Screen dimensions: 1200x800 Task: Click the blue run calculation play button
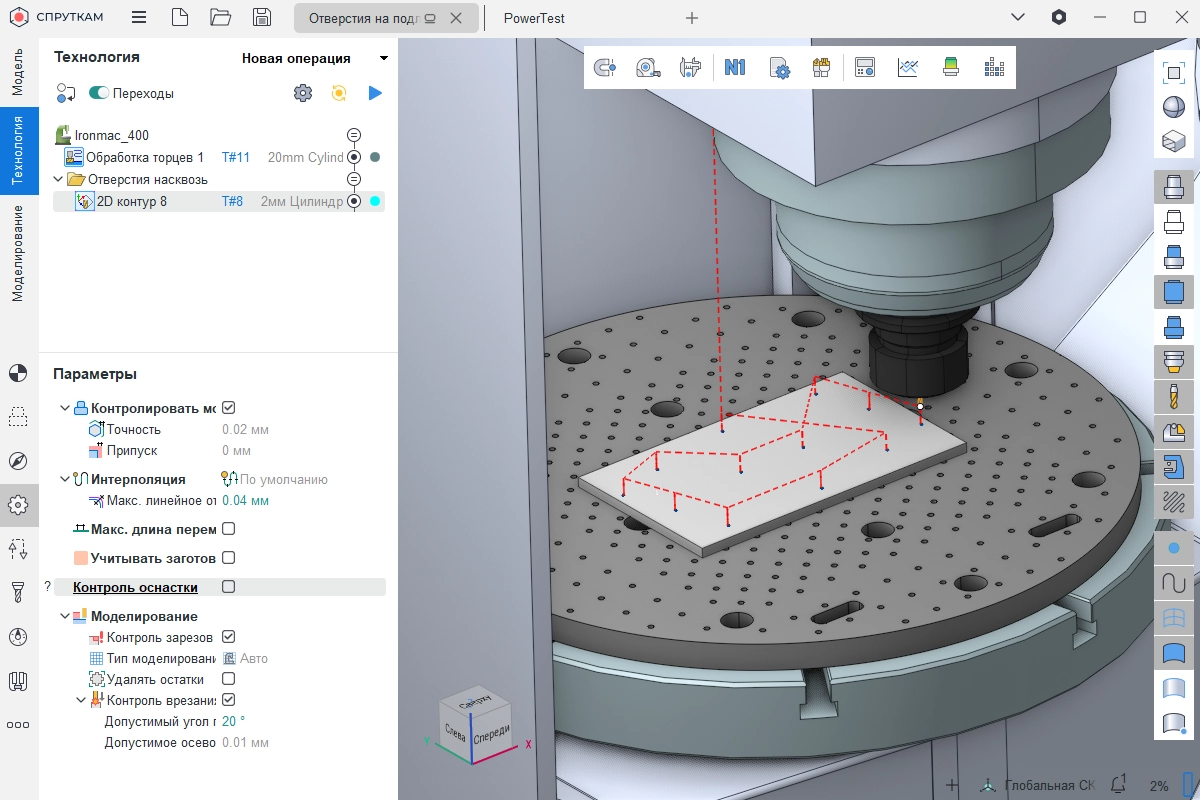tap(375, 93)
